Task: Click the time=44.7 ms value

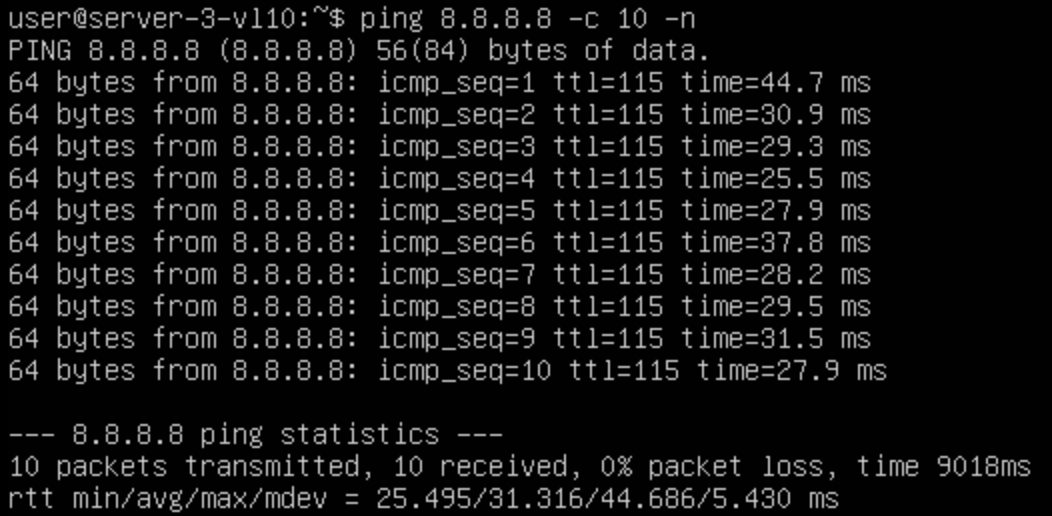Action: point(776,82)
